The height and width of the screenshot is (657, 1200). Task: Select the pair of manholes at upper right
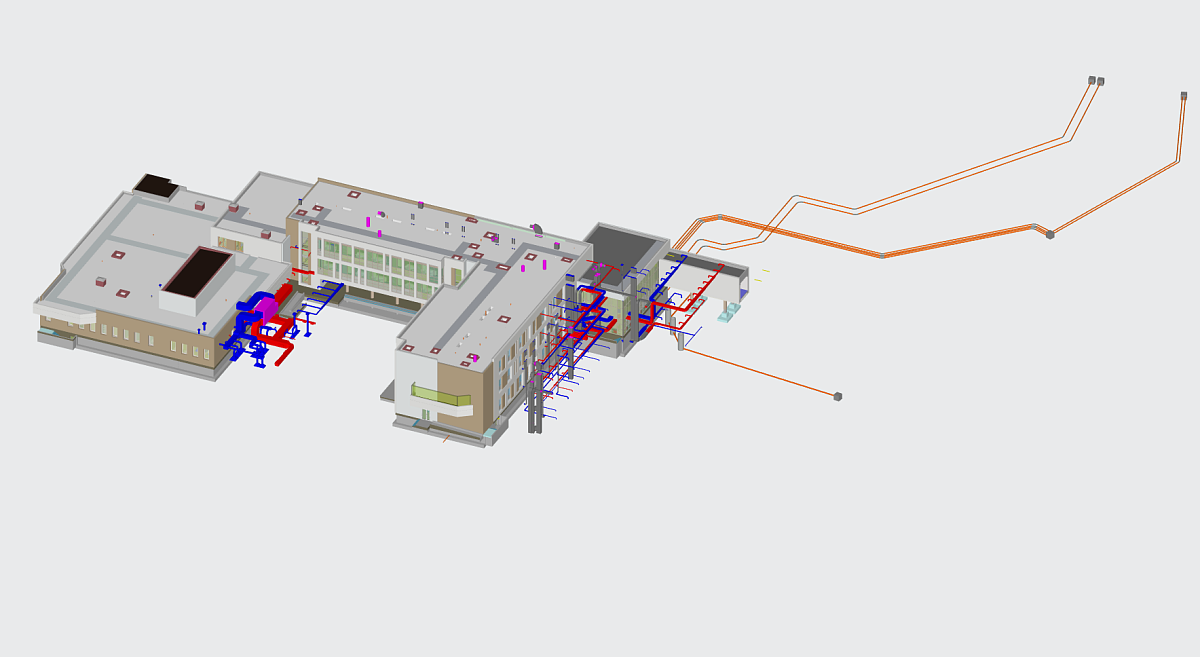pyautogui.click(x=1096, y=81)
